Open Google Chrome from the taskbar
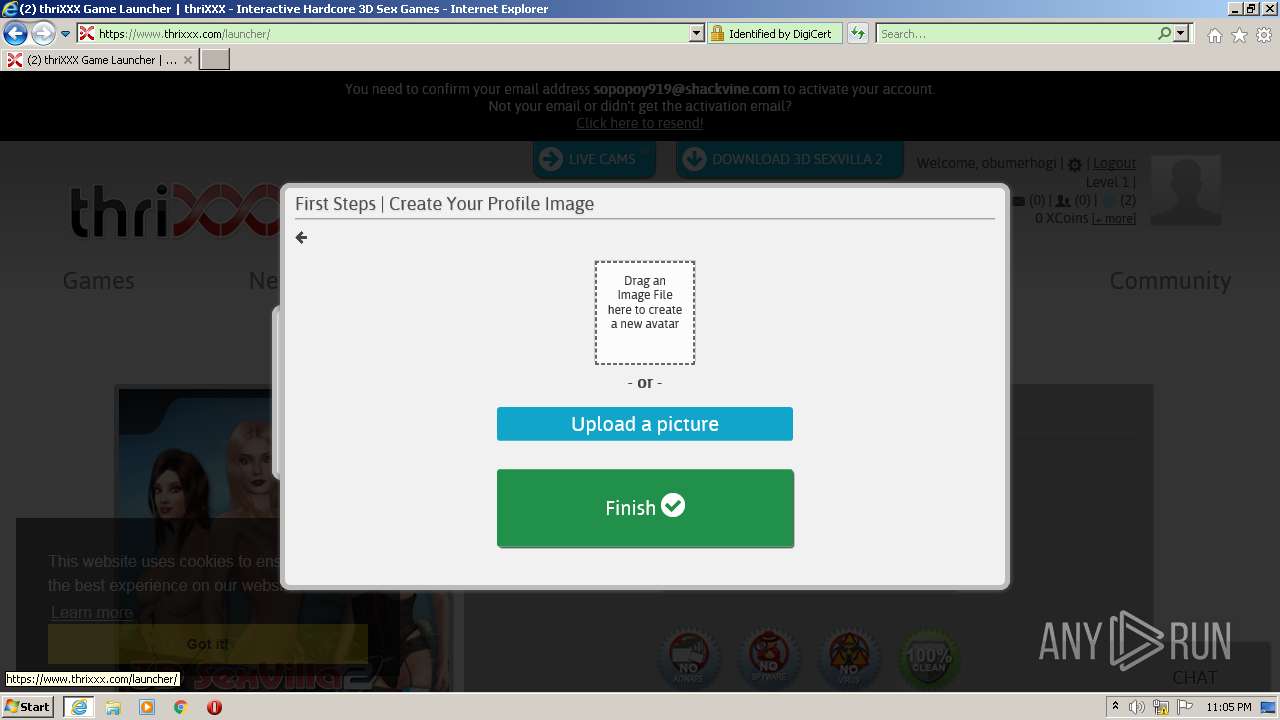This screenshot has width=1280, height=720. pos(181,707)
